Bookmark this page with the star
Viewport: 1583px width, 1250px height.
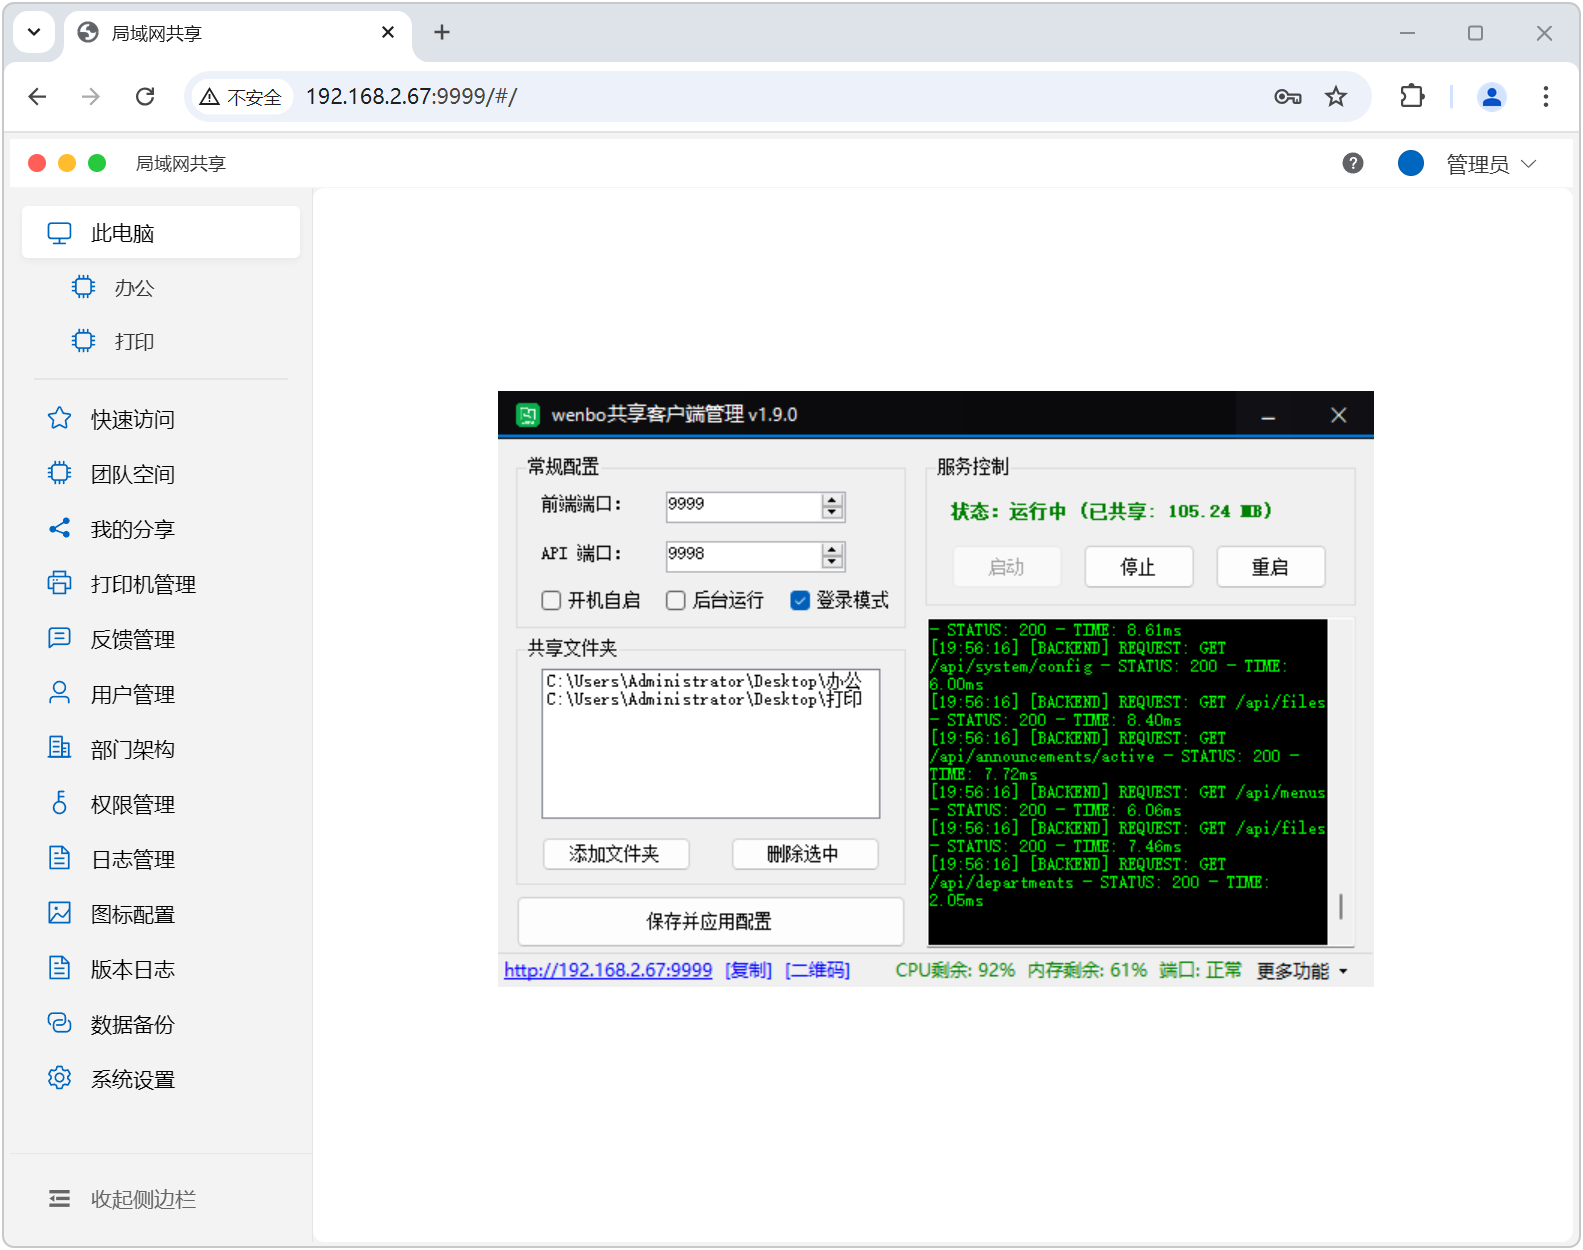click(x=1336, y=96)
